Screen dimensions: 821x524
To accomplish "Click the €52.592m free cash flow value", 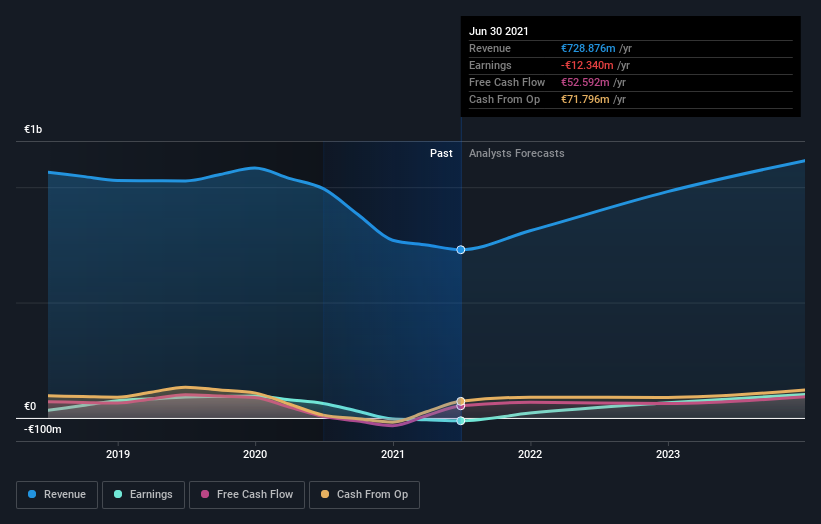I will (585, 82).
